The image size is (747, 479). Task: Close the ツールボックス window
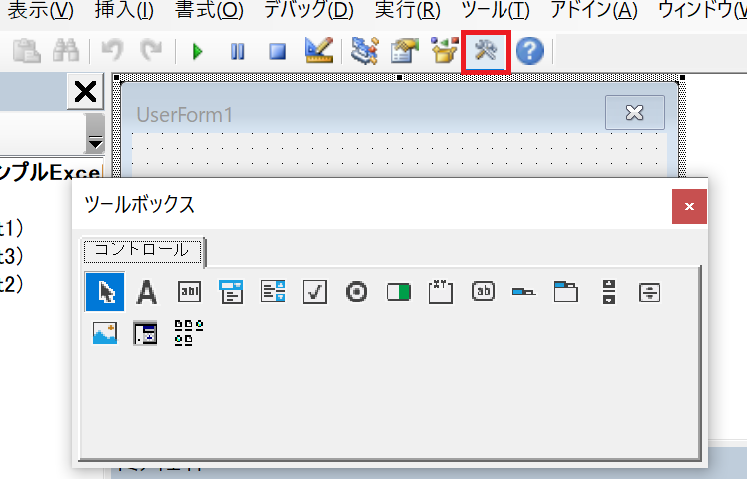689,206
